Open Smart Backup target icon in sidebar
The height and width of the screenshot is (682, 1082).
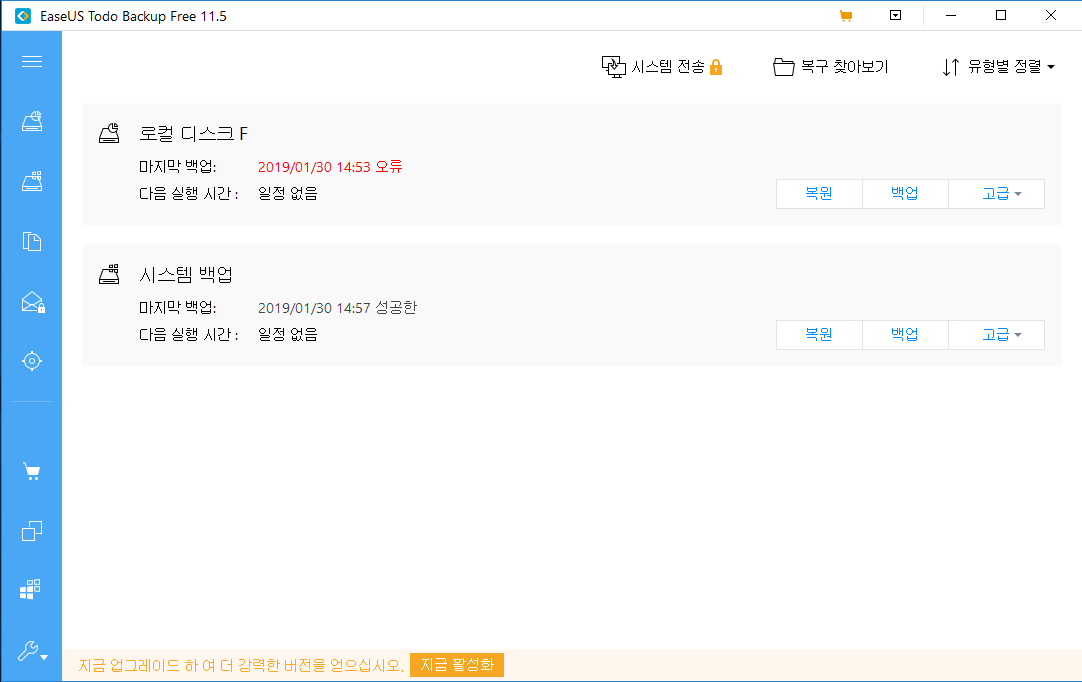tap(32, 361)
